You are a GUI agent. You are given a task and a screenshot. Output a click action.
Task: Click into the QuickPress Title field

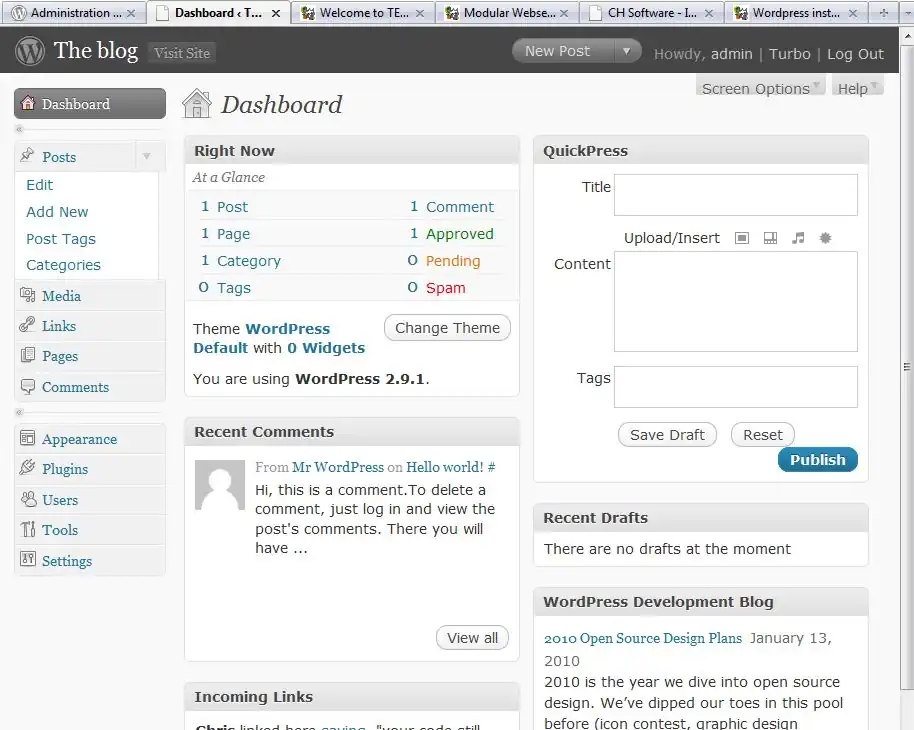(x=735, y=195)
